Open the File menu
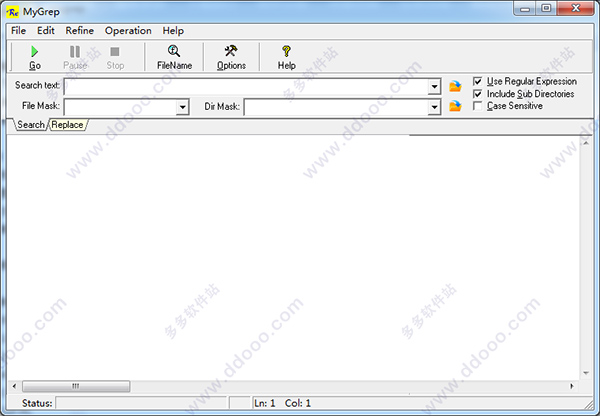The height and width of the screenshot is (416, 600). [x=18, y=31]
